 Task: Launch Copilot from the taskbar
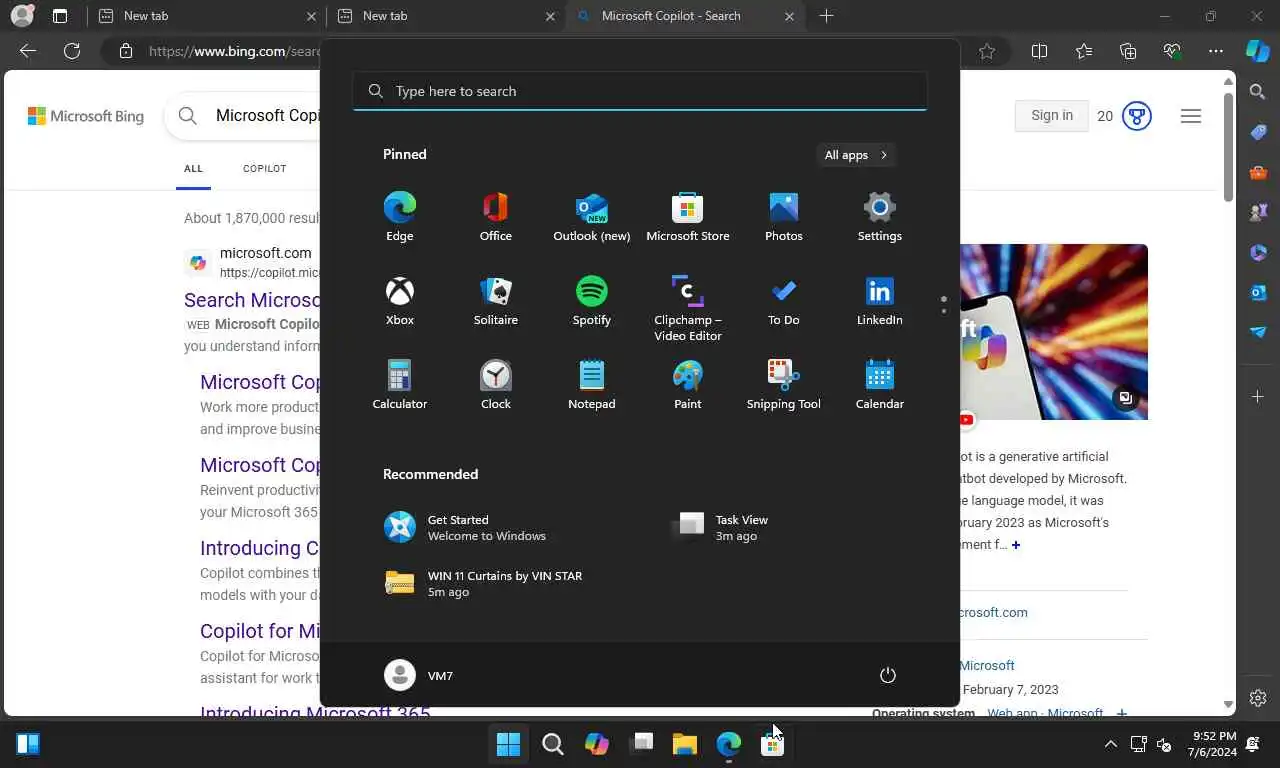point(596,744)
